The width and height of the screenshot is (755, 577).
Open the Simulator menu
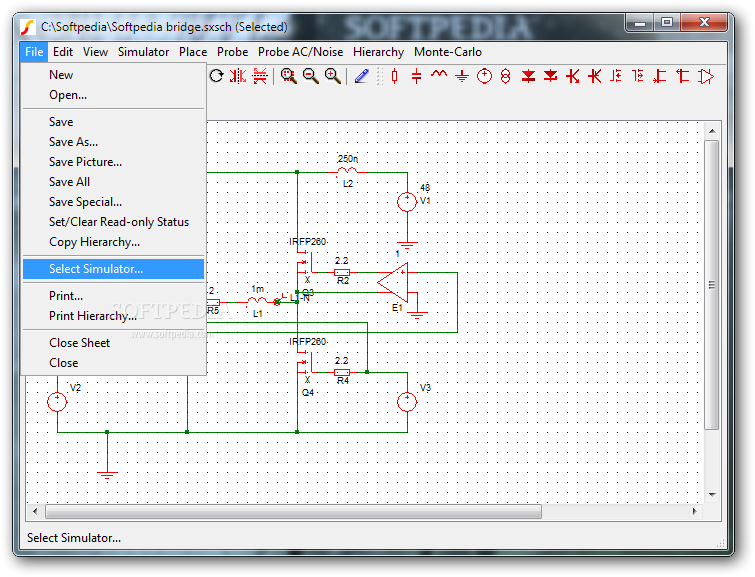click(143, 52)
